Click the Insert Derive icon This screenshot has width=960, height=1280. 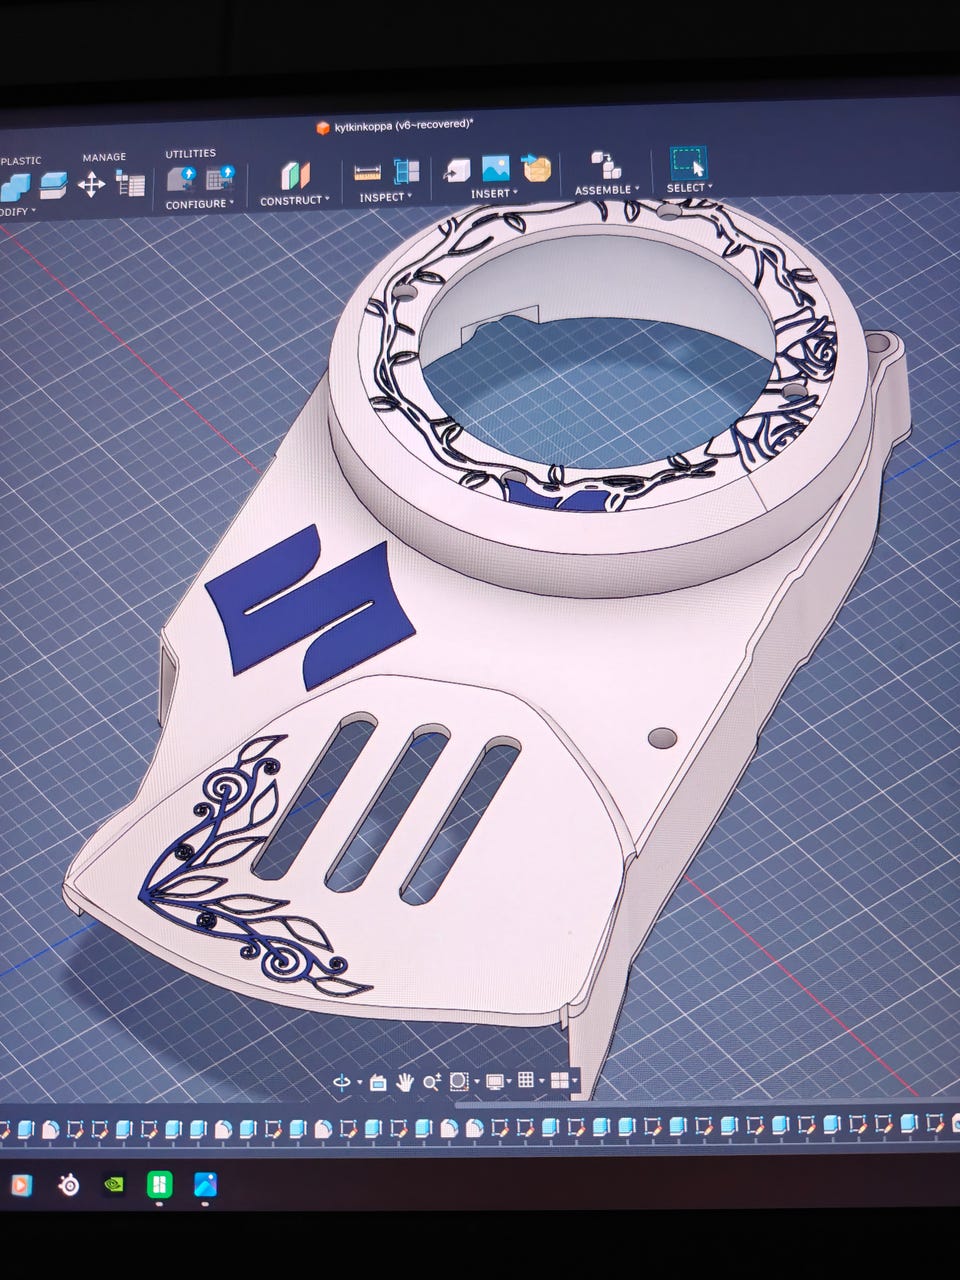point(458,169)
